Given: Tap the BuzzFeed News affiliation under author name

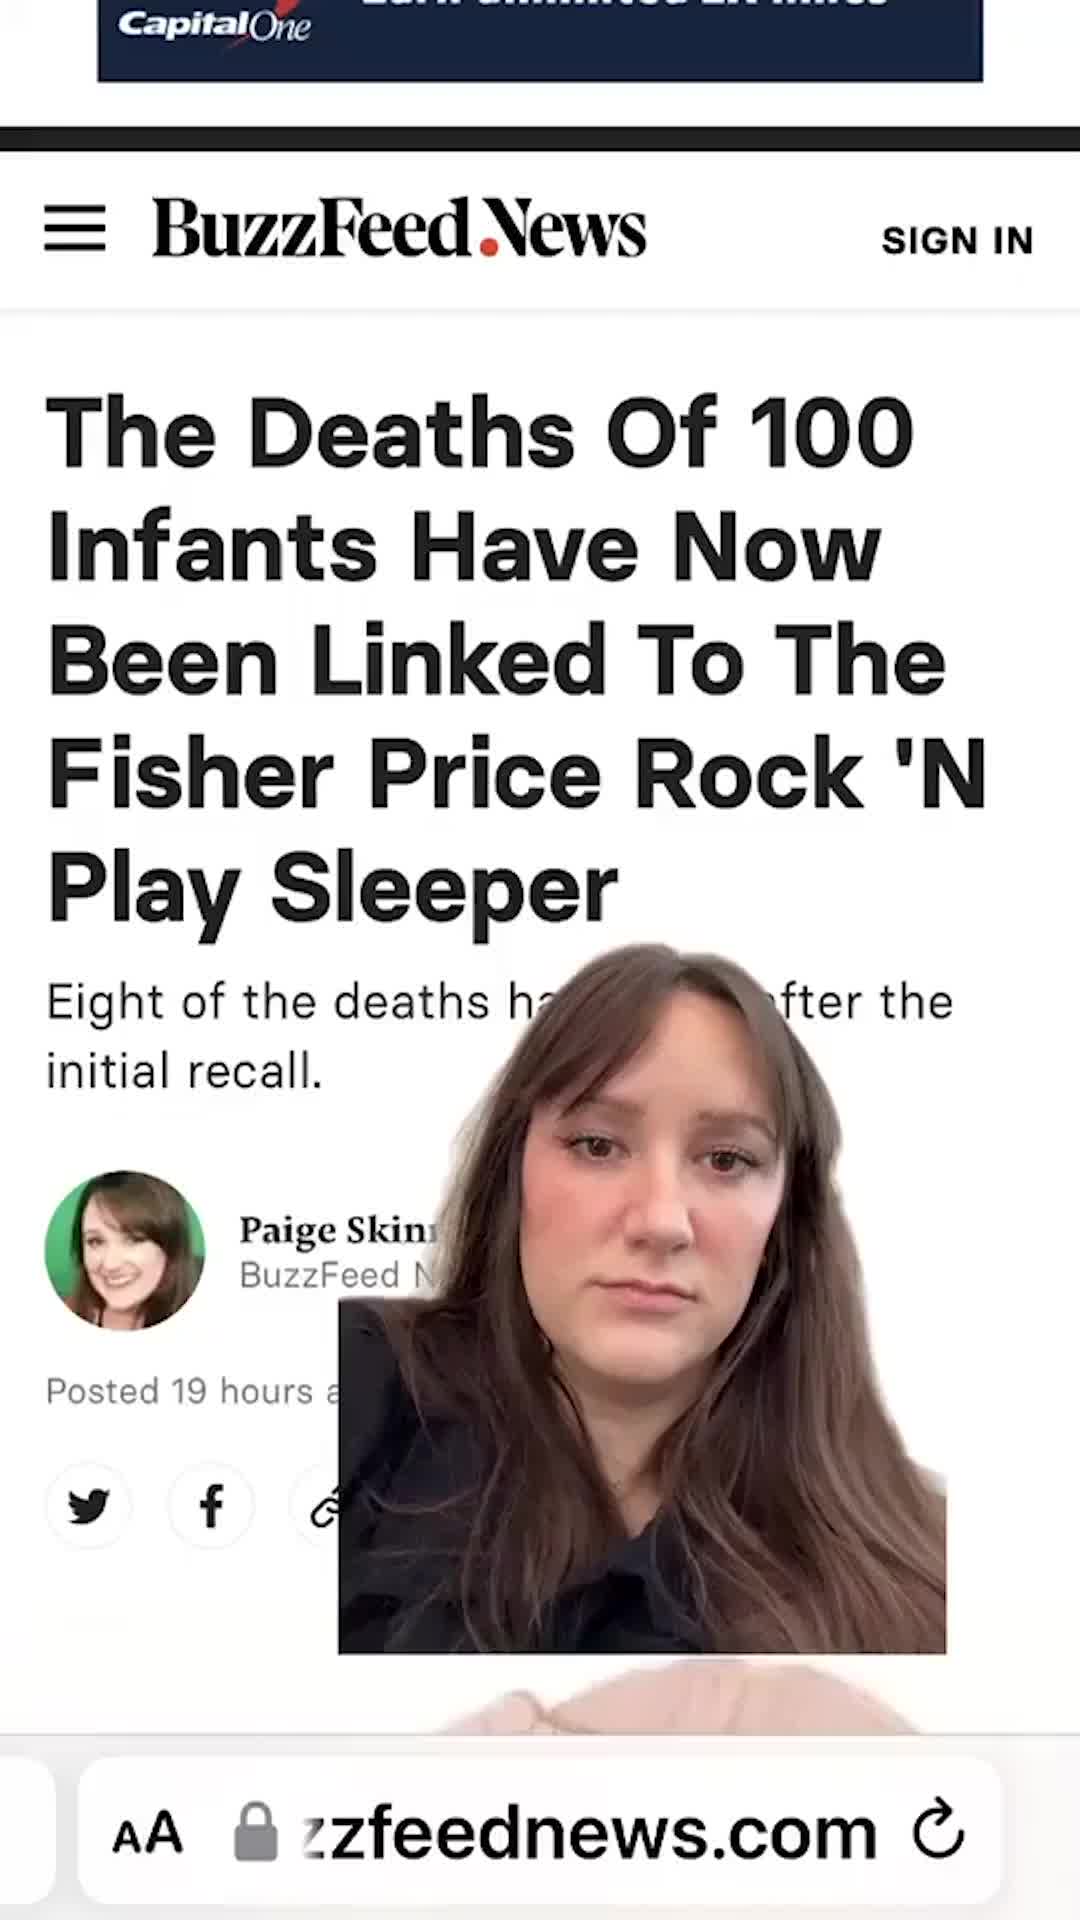Looking at the screenshot, I should pos(338,1275).
